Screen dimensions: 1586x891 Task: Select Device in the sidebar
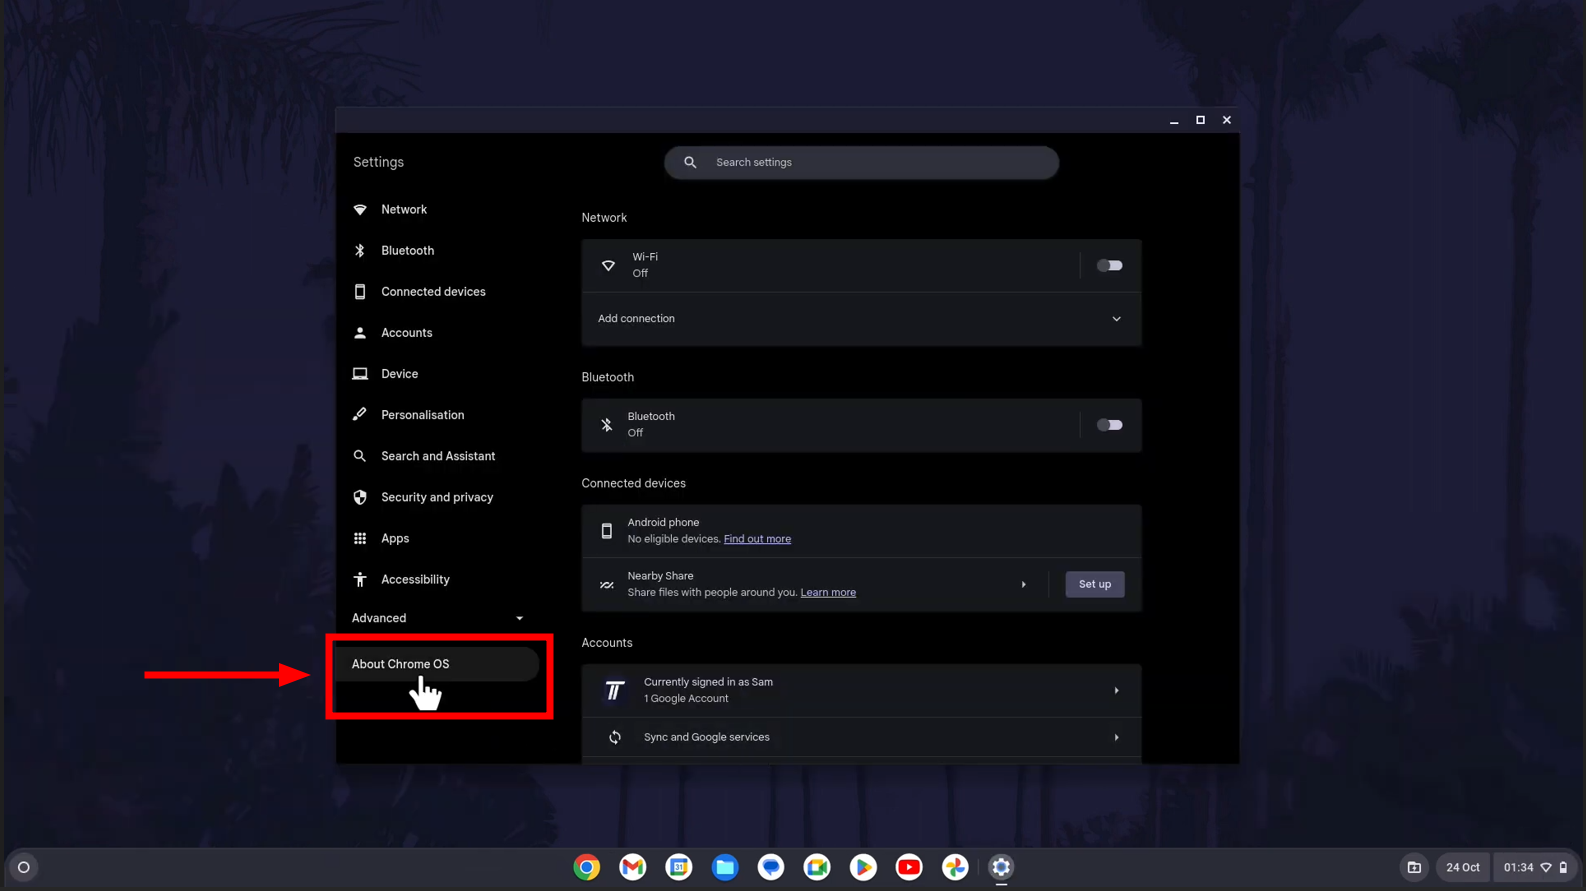click(x=437, y=373)
